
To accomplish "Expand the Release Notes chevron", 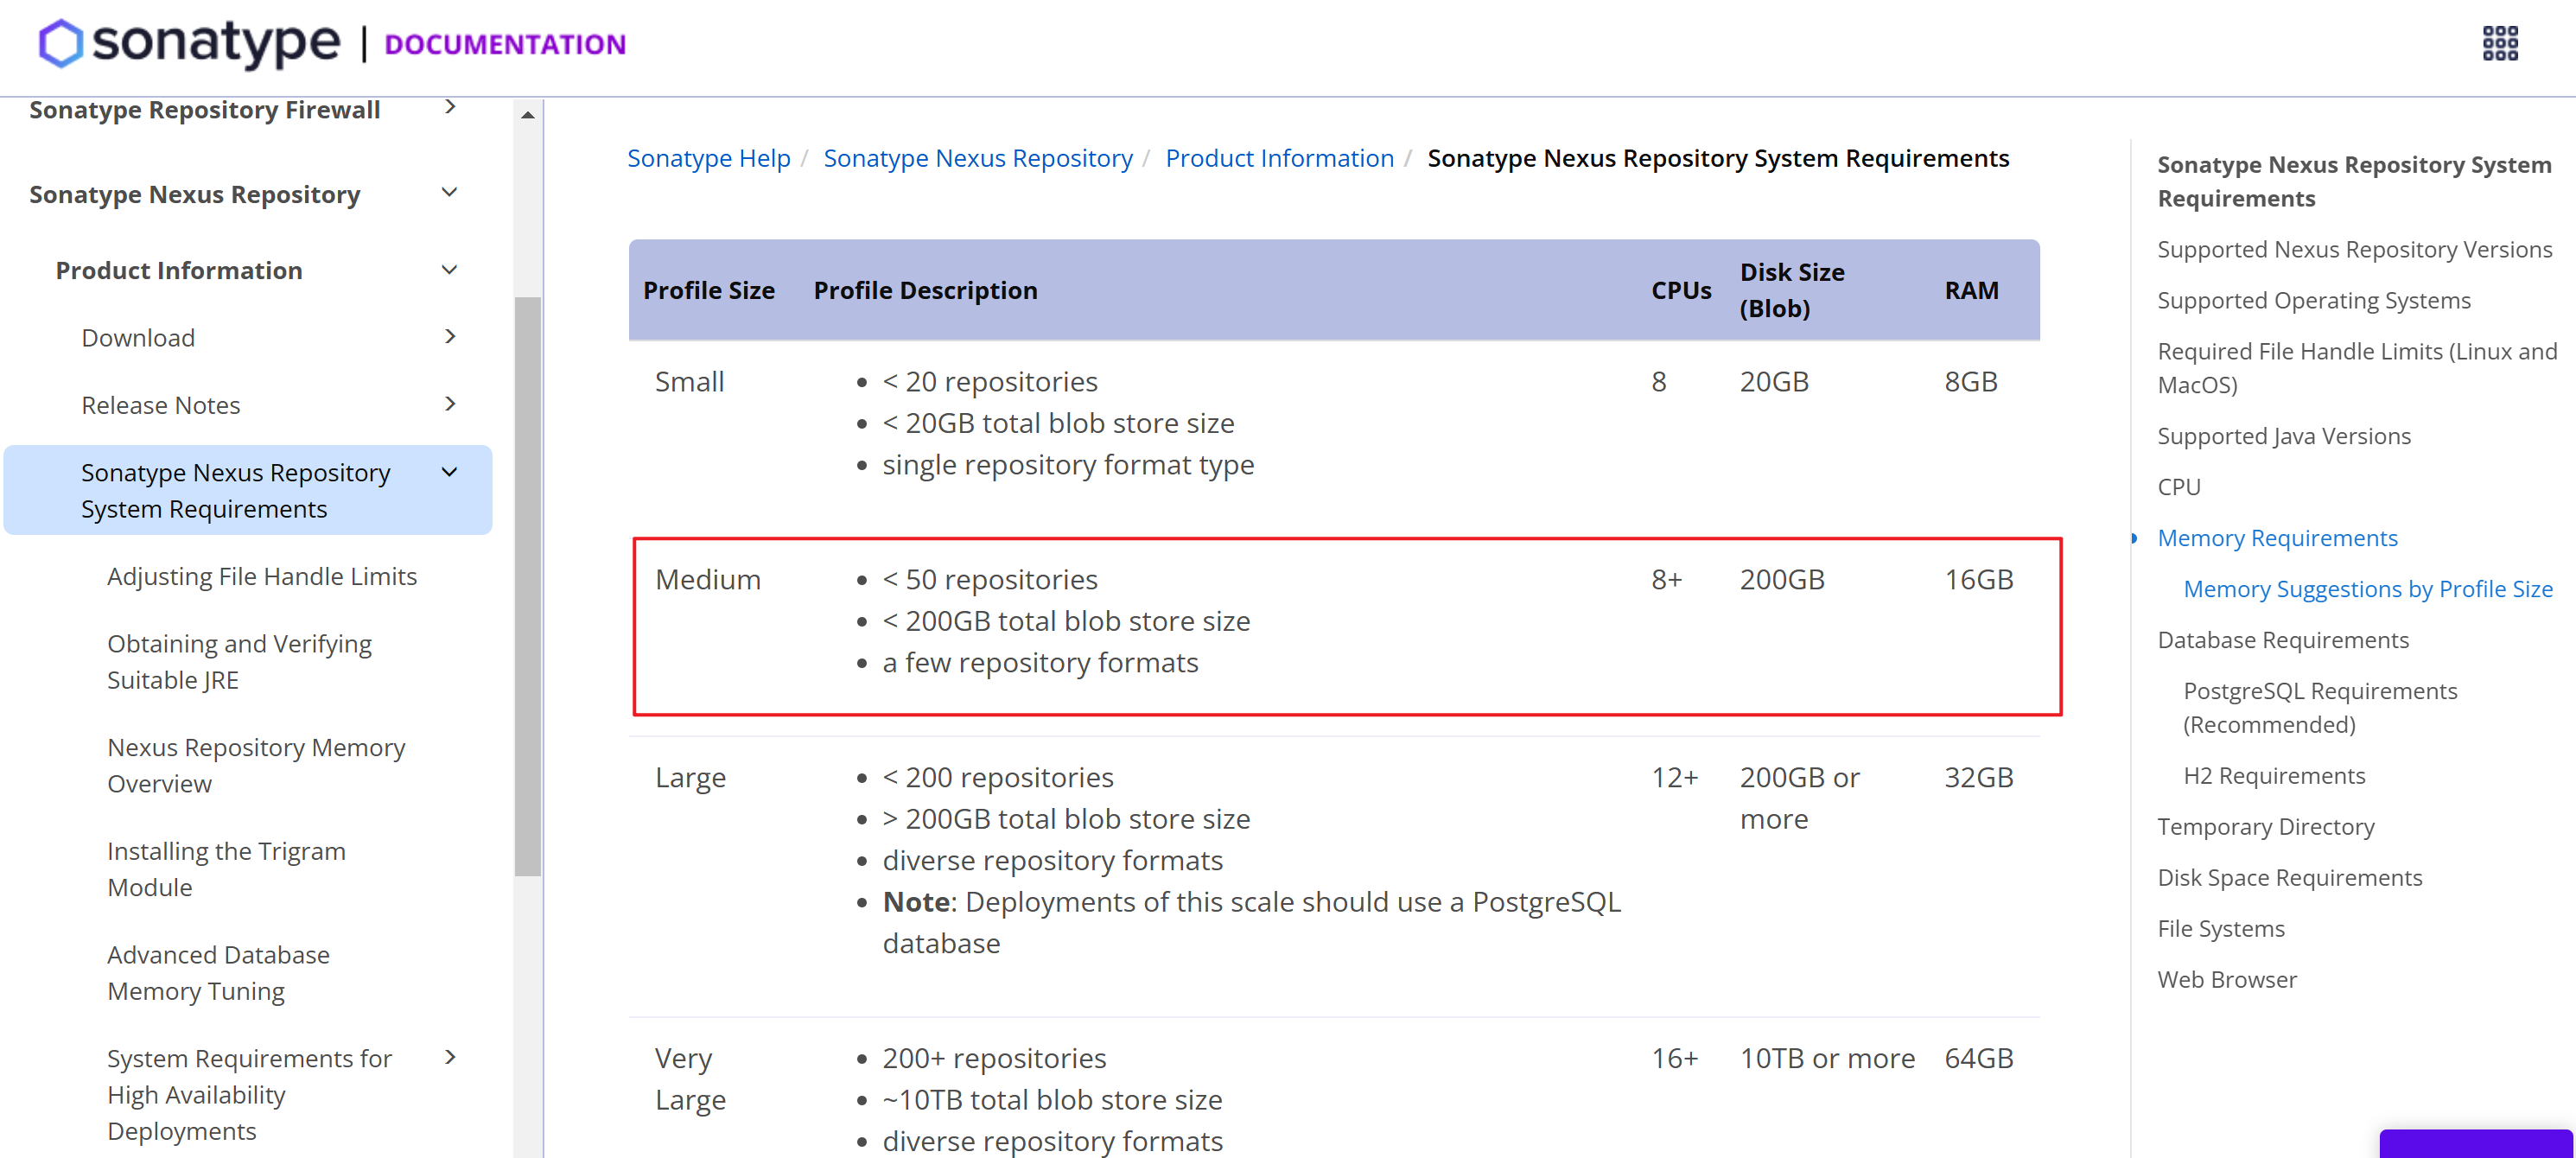I will point(450,404).
